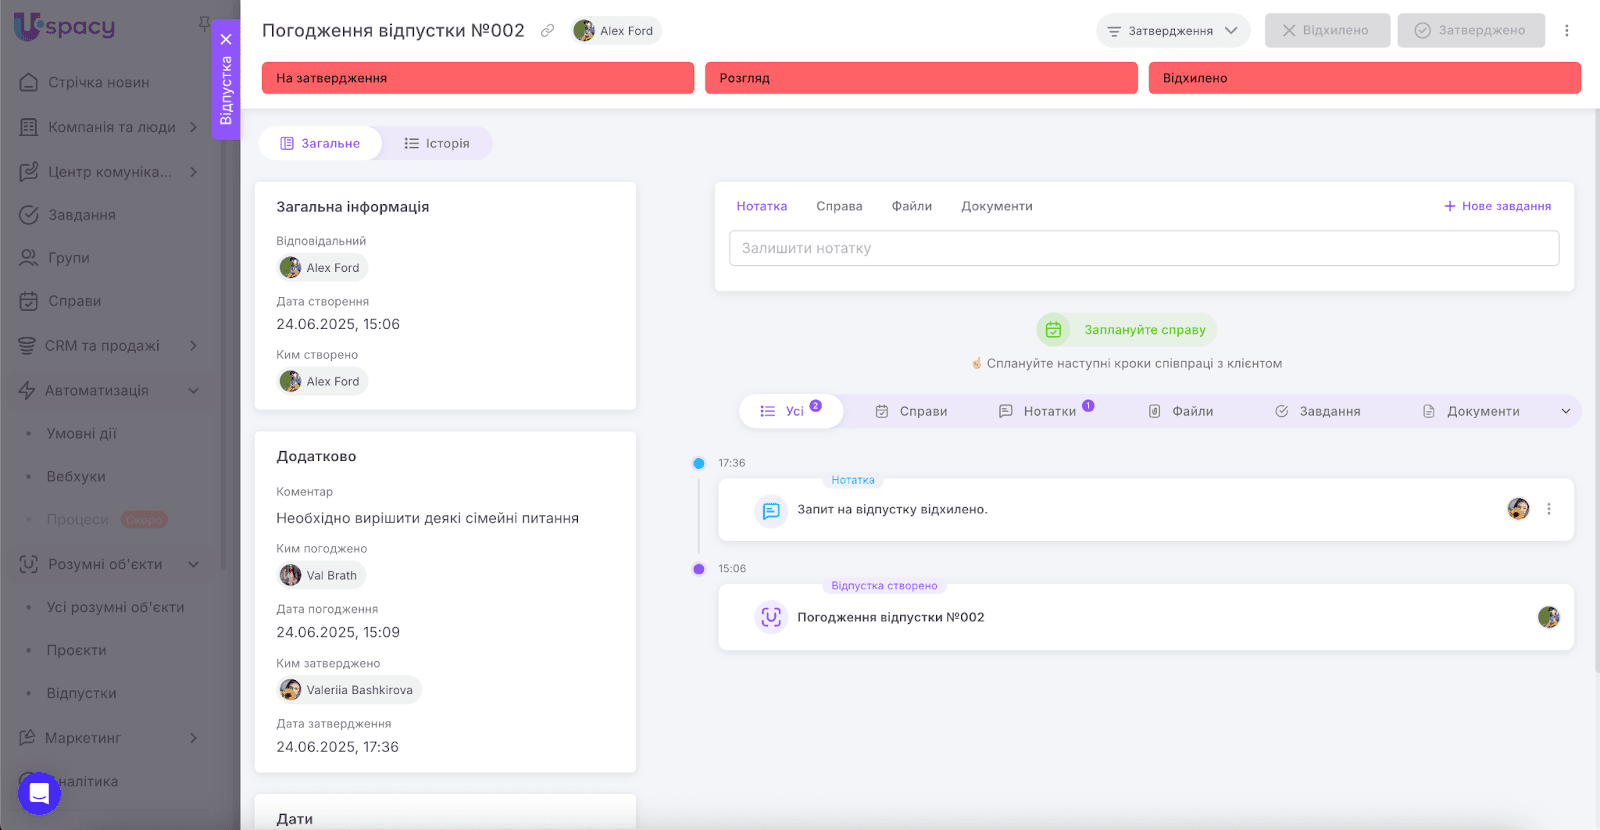Image resolution: width=1600 pixels, height=830 pixels.
Task: Click the Залишити нотатку input field
Action: [1143, 248]
